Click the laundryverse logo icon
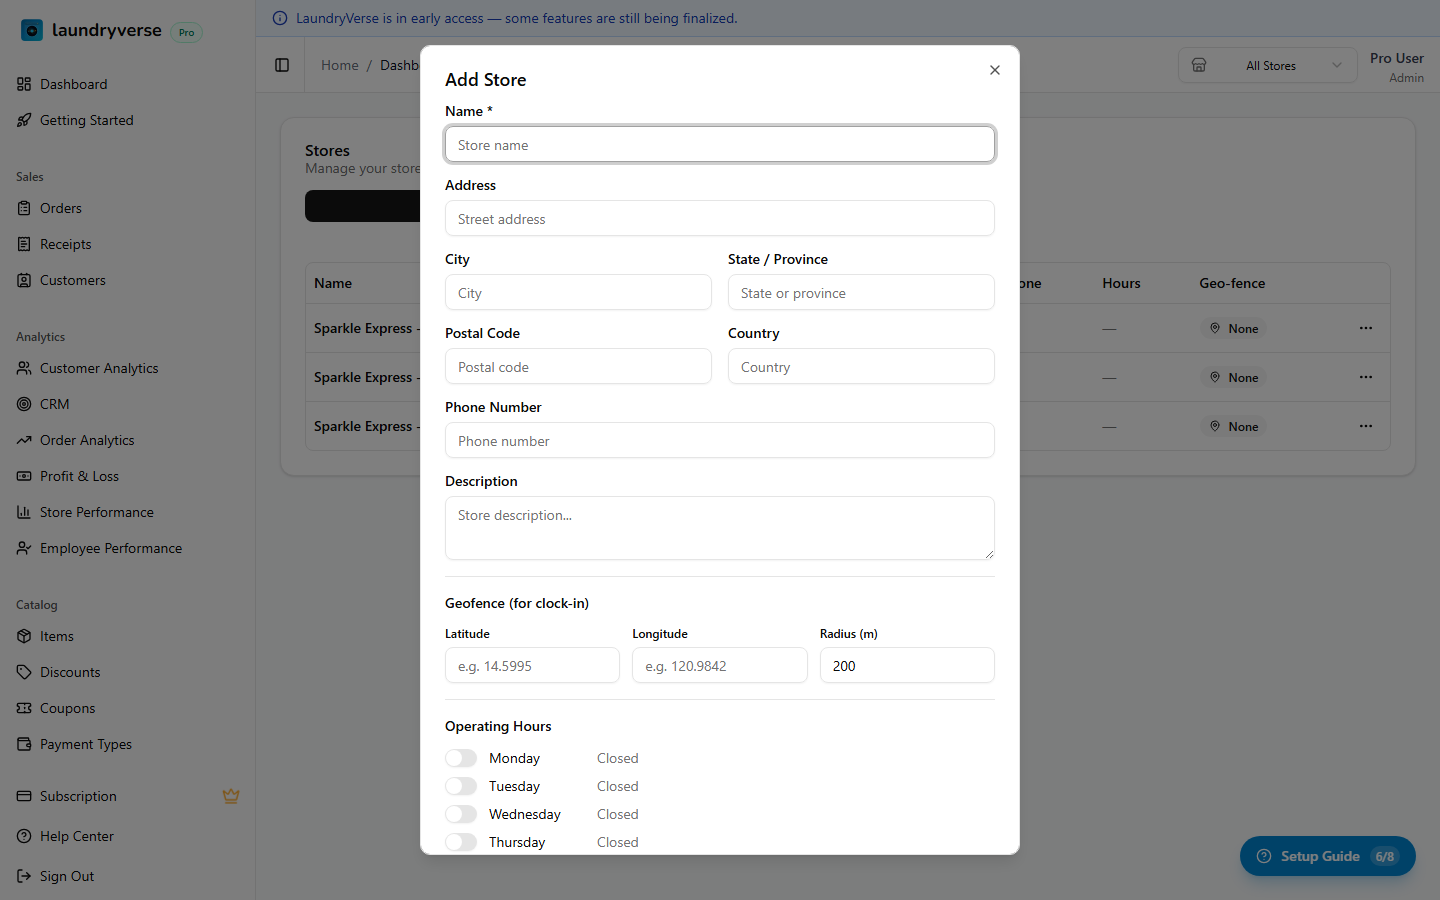Image resolution: width=1440 pixels, height=900 pixels. tap(32, 31)
